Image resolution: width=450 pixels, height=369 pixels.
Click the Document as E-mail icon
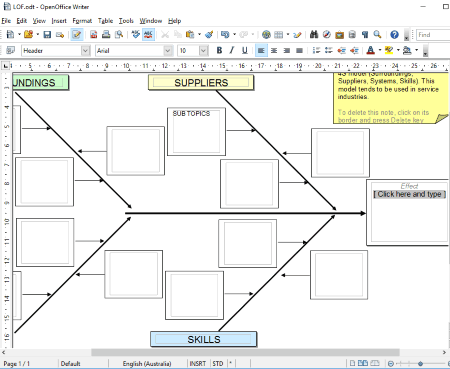pyautogui.click(x=60, y=34)
